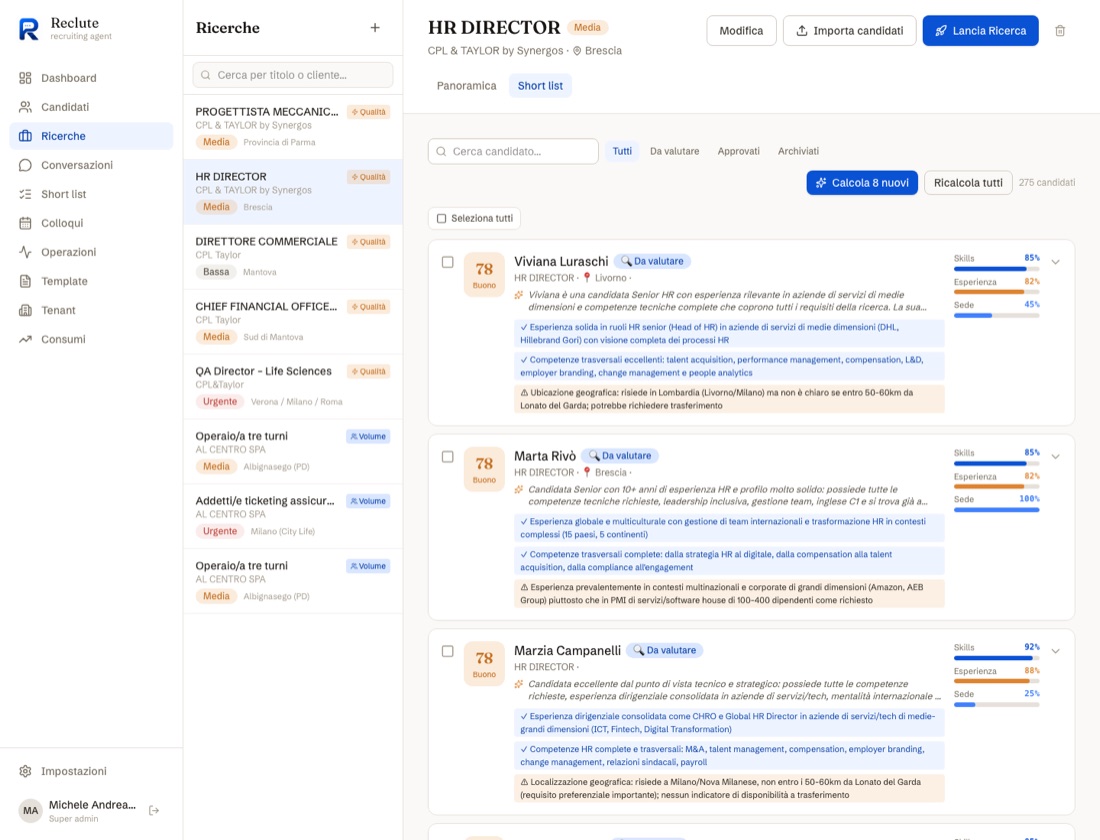
Task: Click Marta Rivò's candidate name
Action: 544,456
